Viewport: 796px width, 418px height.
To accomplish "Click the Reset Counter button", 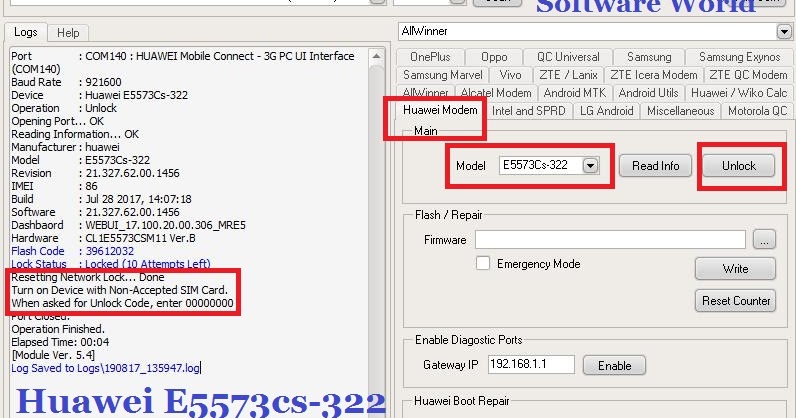I will pos(736,301).
